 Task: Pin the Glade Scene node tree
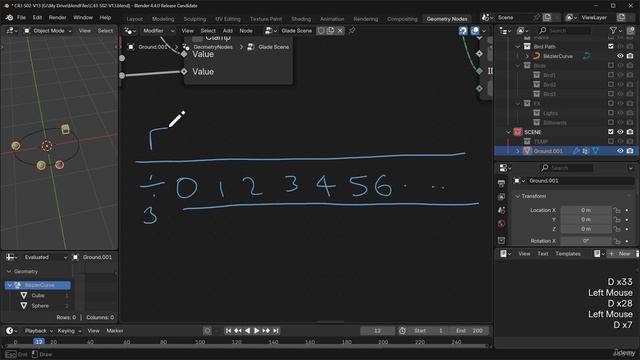click(x=352, y=31)
